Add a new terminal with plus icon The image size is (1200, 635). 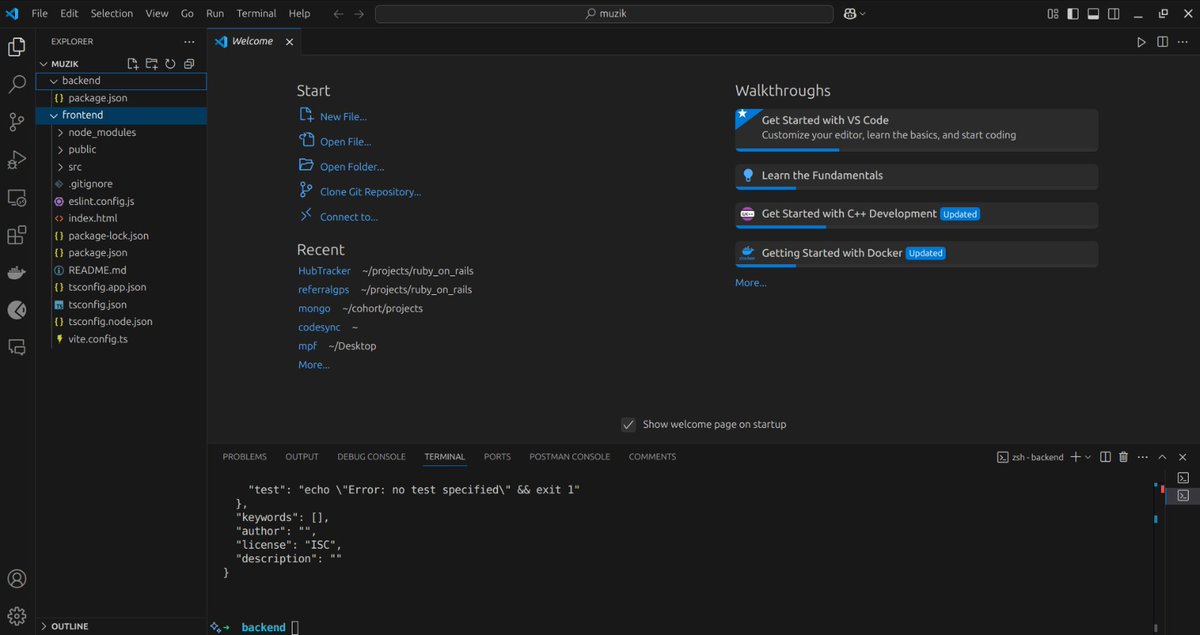pos(1076,457)
